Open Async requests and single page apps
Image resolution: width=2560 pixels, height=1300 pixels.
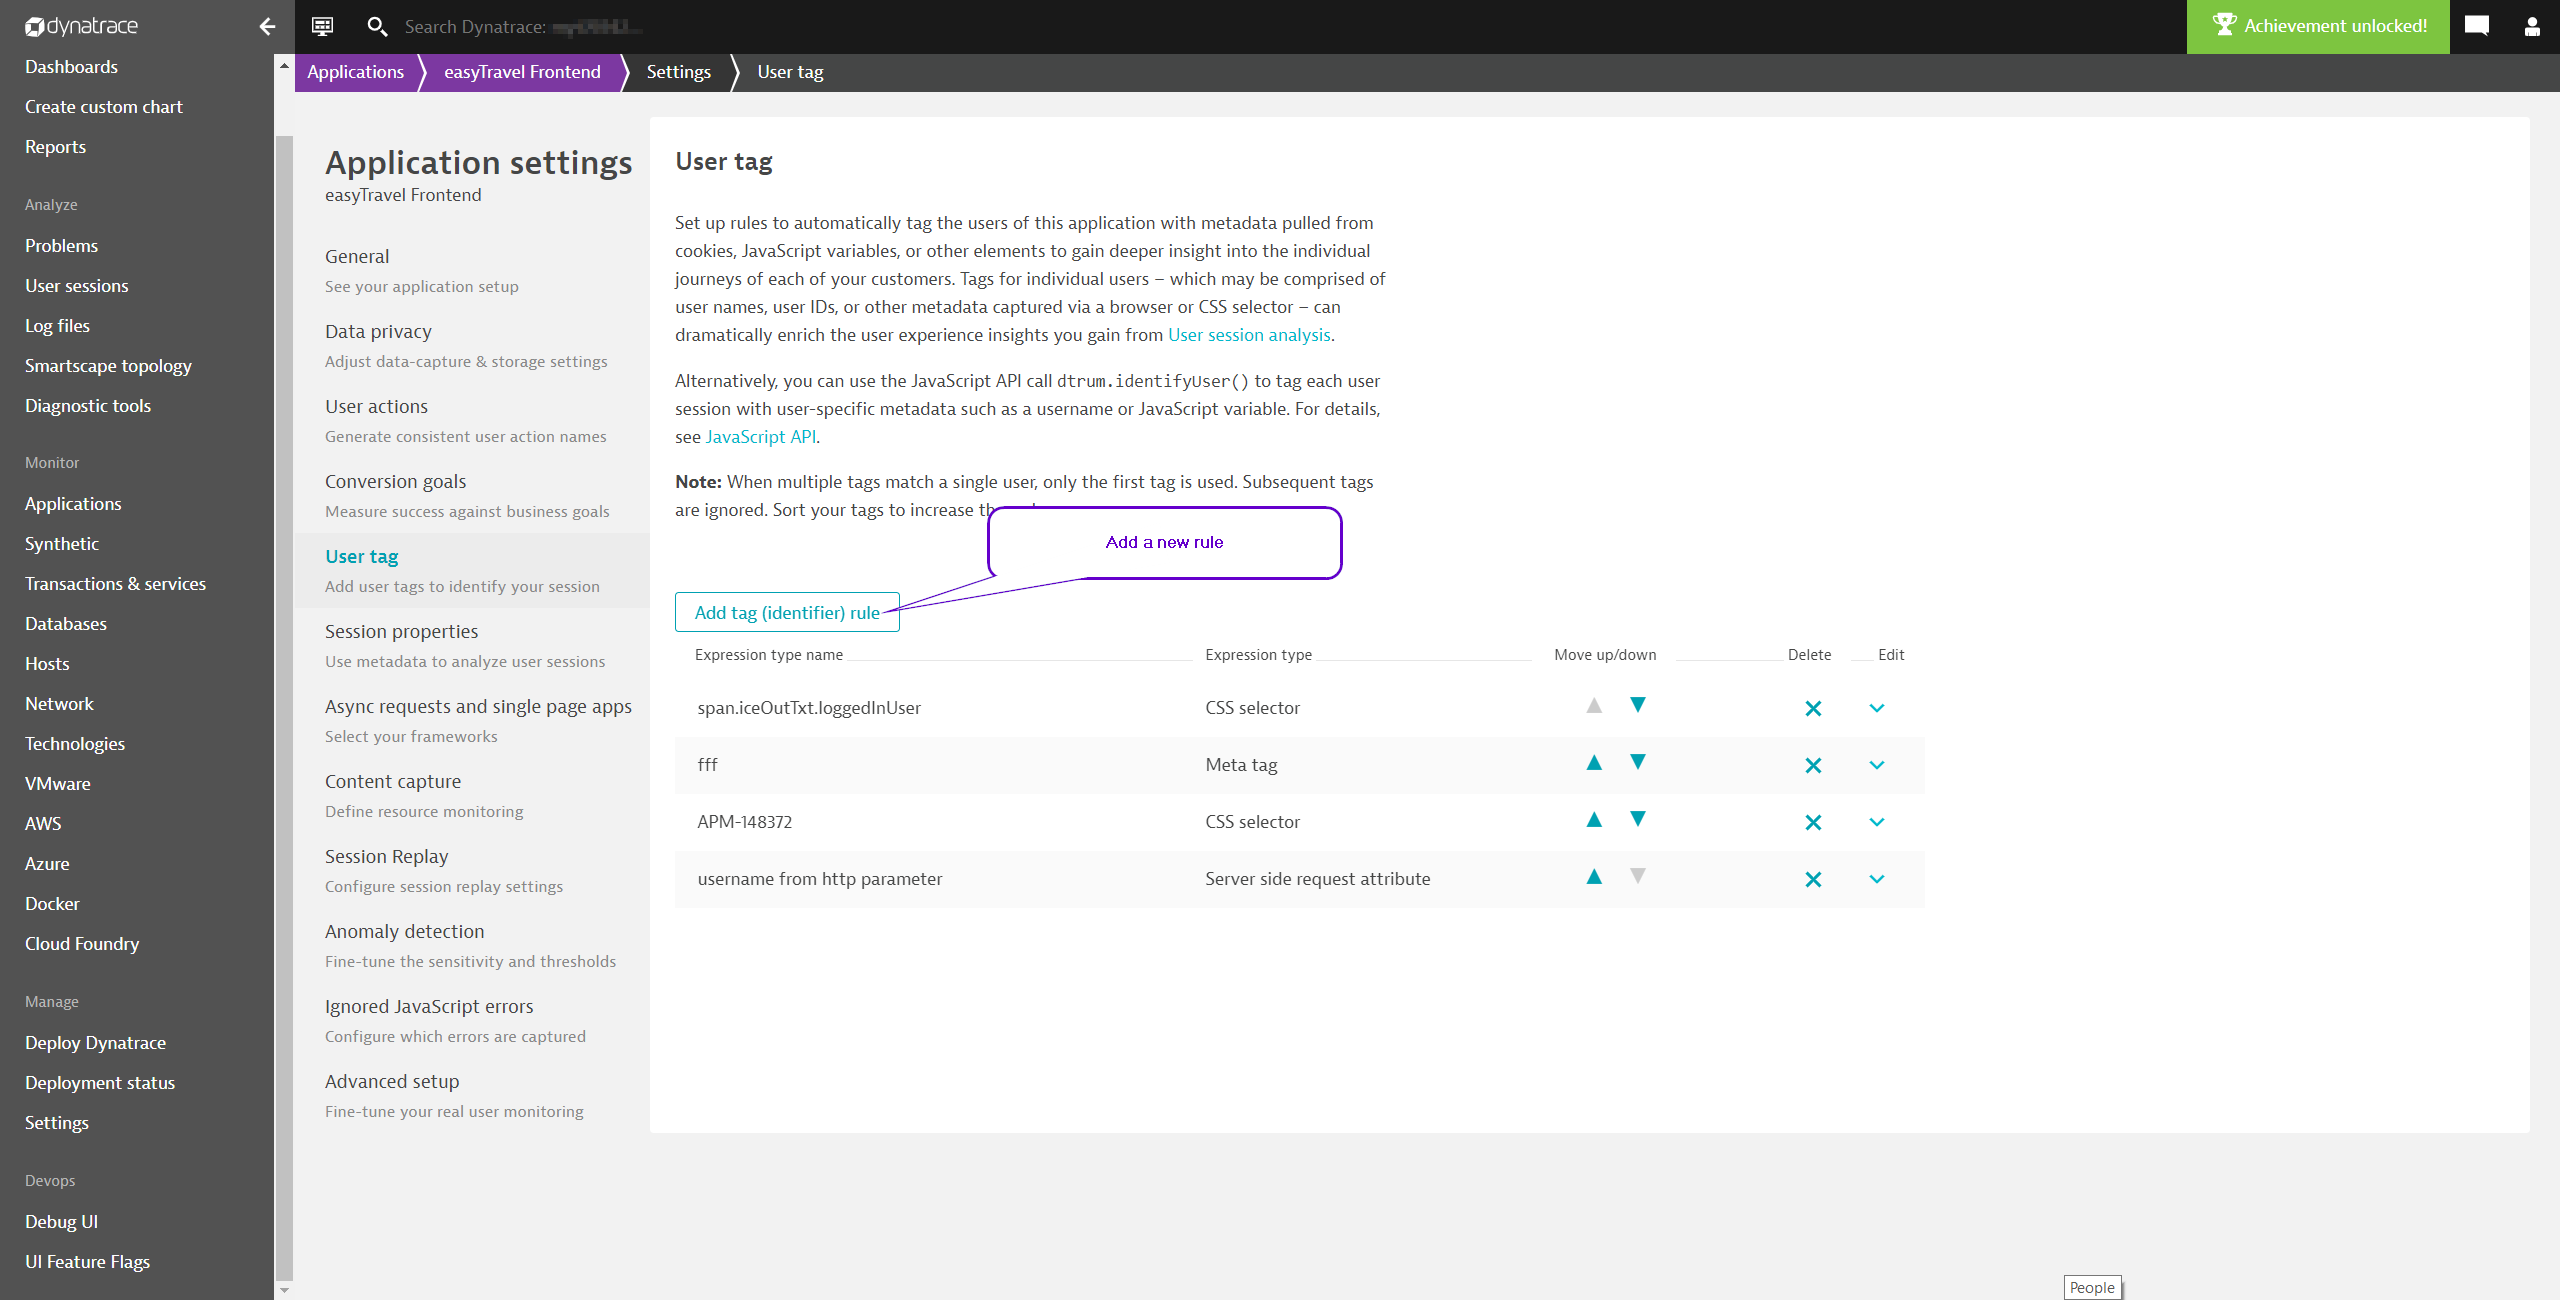[472, 721]
